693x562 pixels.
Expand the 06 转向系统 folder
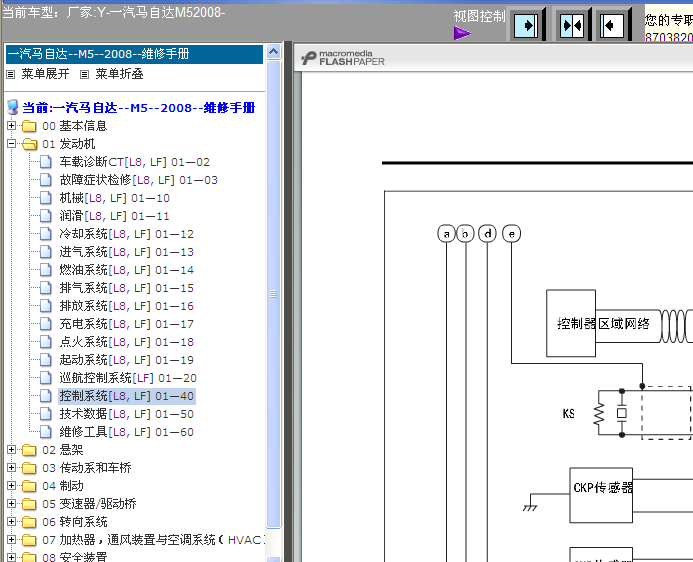[x=11, y=521]
